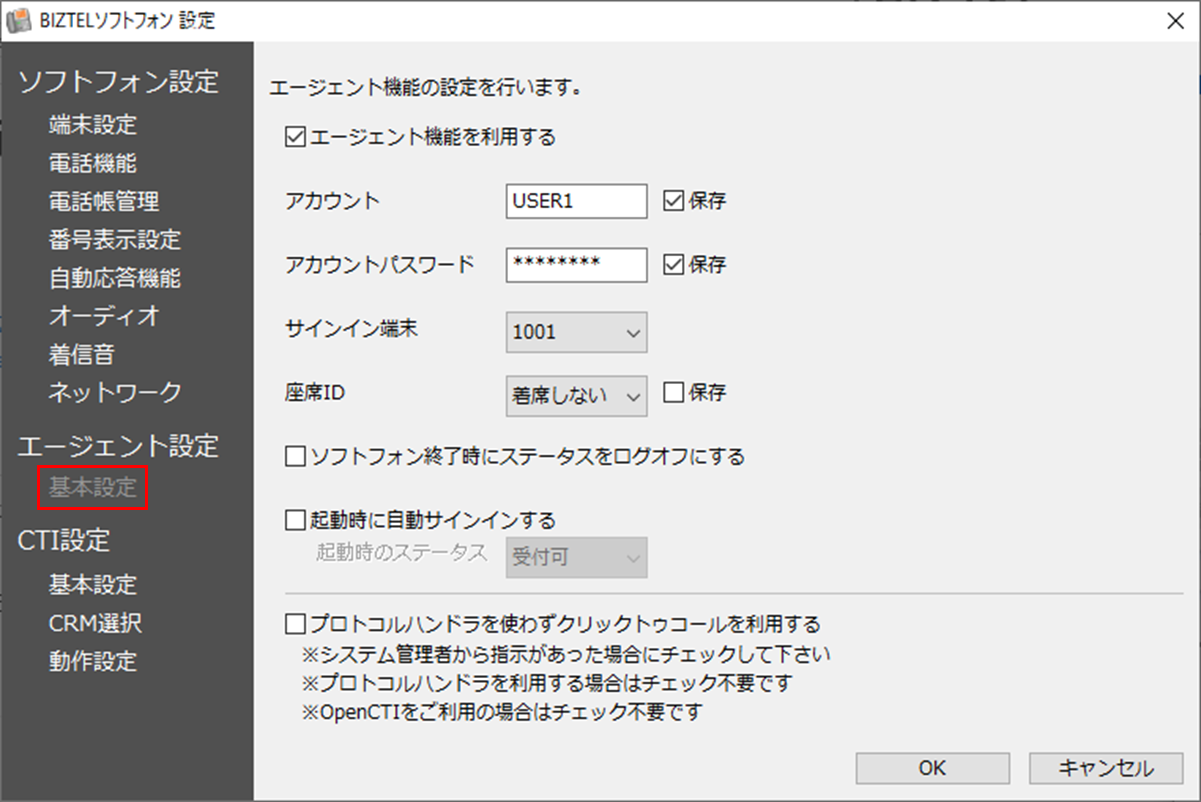Open the CRM選択 settings page

[x=95, y=623]
